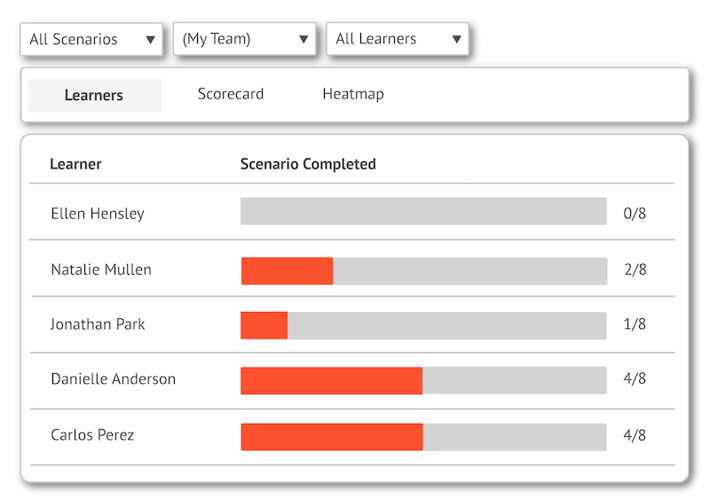
Task: Click the All Scenarios dropdown arrow
Action: (150, 40)
